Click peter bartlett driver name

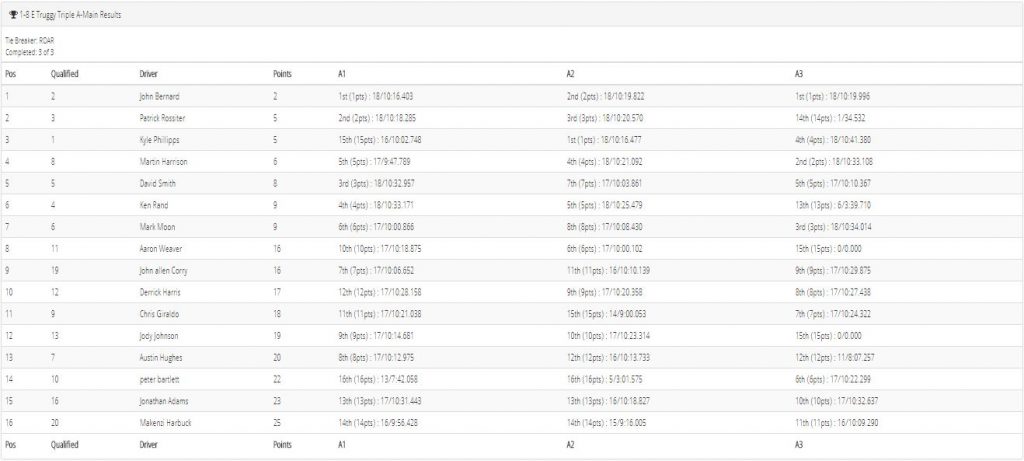pos(159,379)
